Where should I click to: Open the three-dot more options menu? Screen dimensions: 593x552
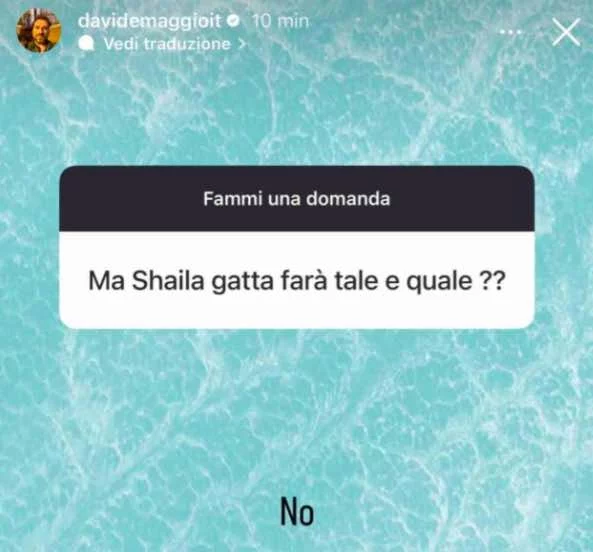point(511,32)
